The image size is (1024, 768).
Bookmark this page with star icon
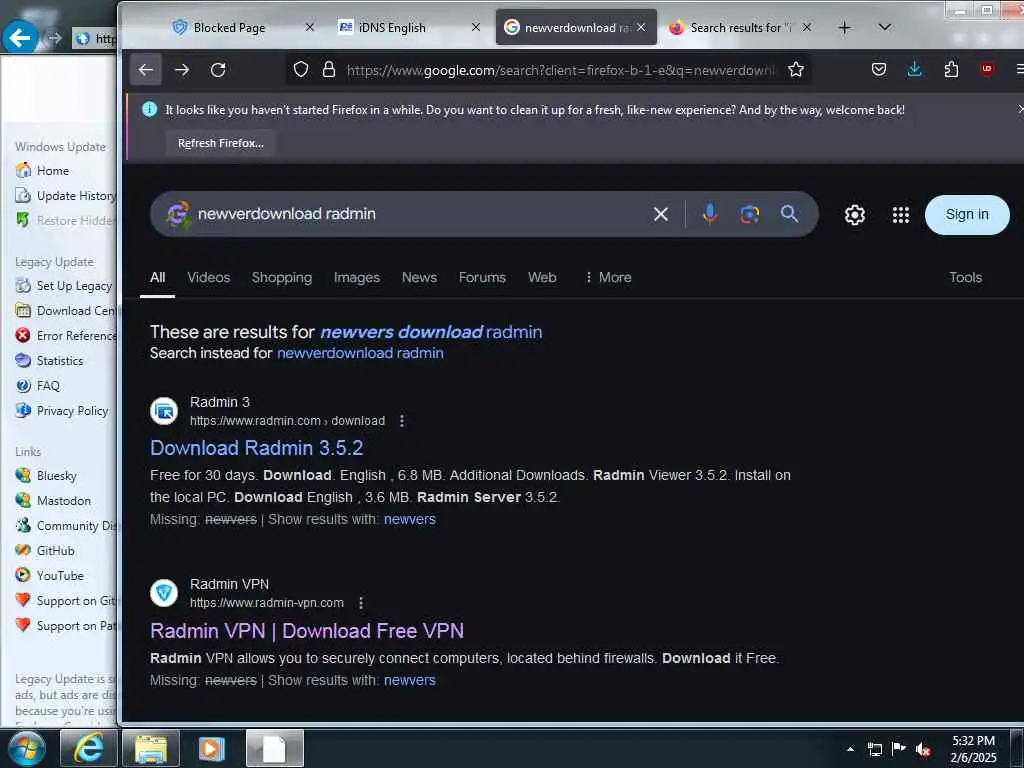tap(795, 69)
